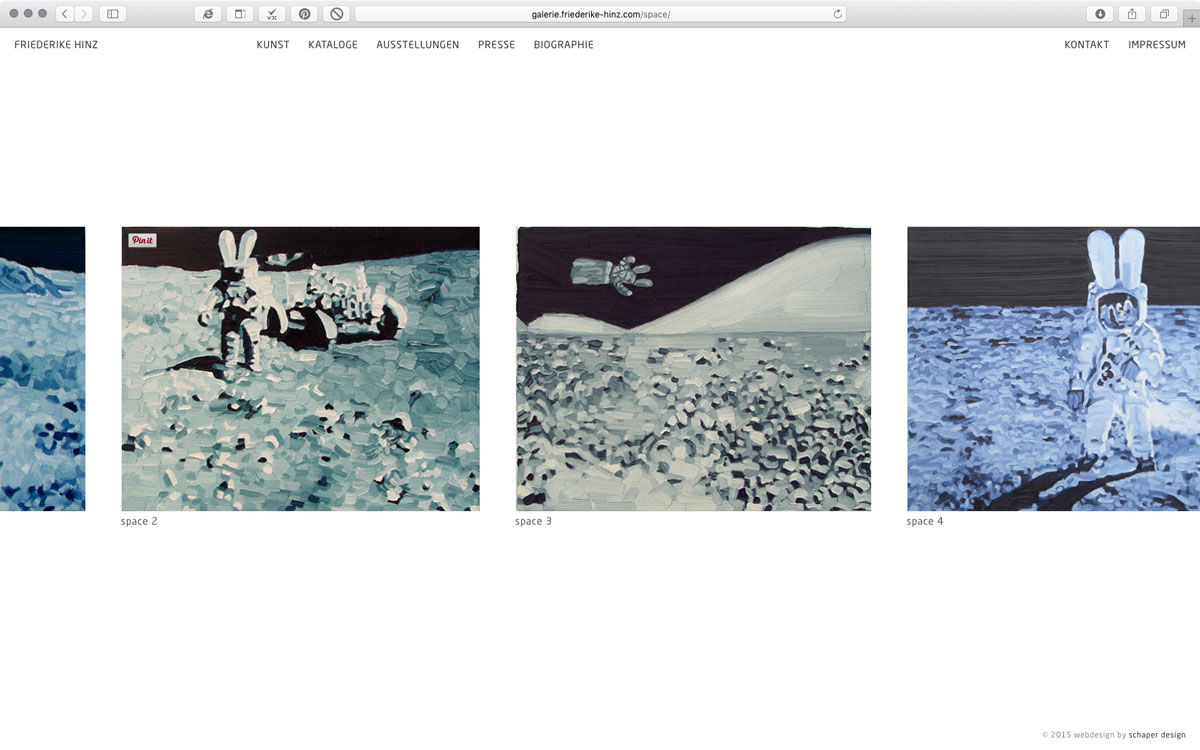
Task: Open the IMPRESSUM link
Action: point(1156,45)
